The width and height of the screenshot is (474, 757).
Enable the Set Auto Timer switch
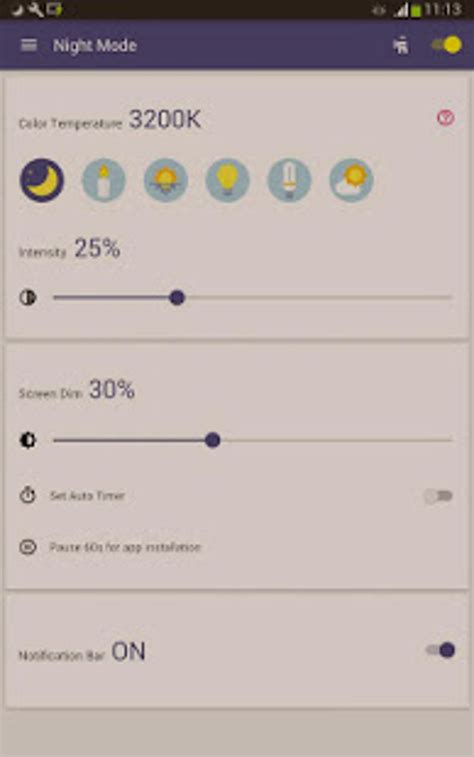tap(438, 496)
